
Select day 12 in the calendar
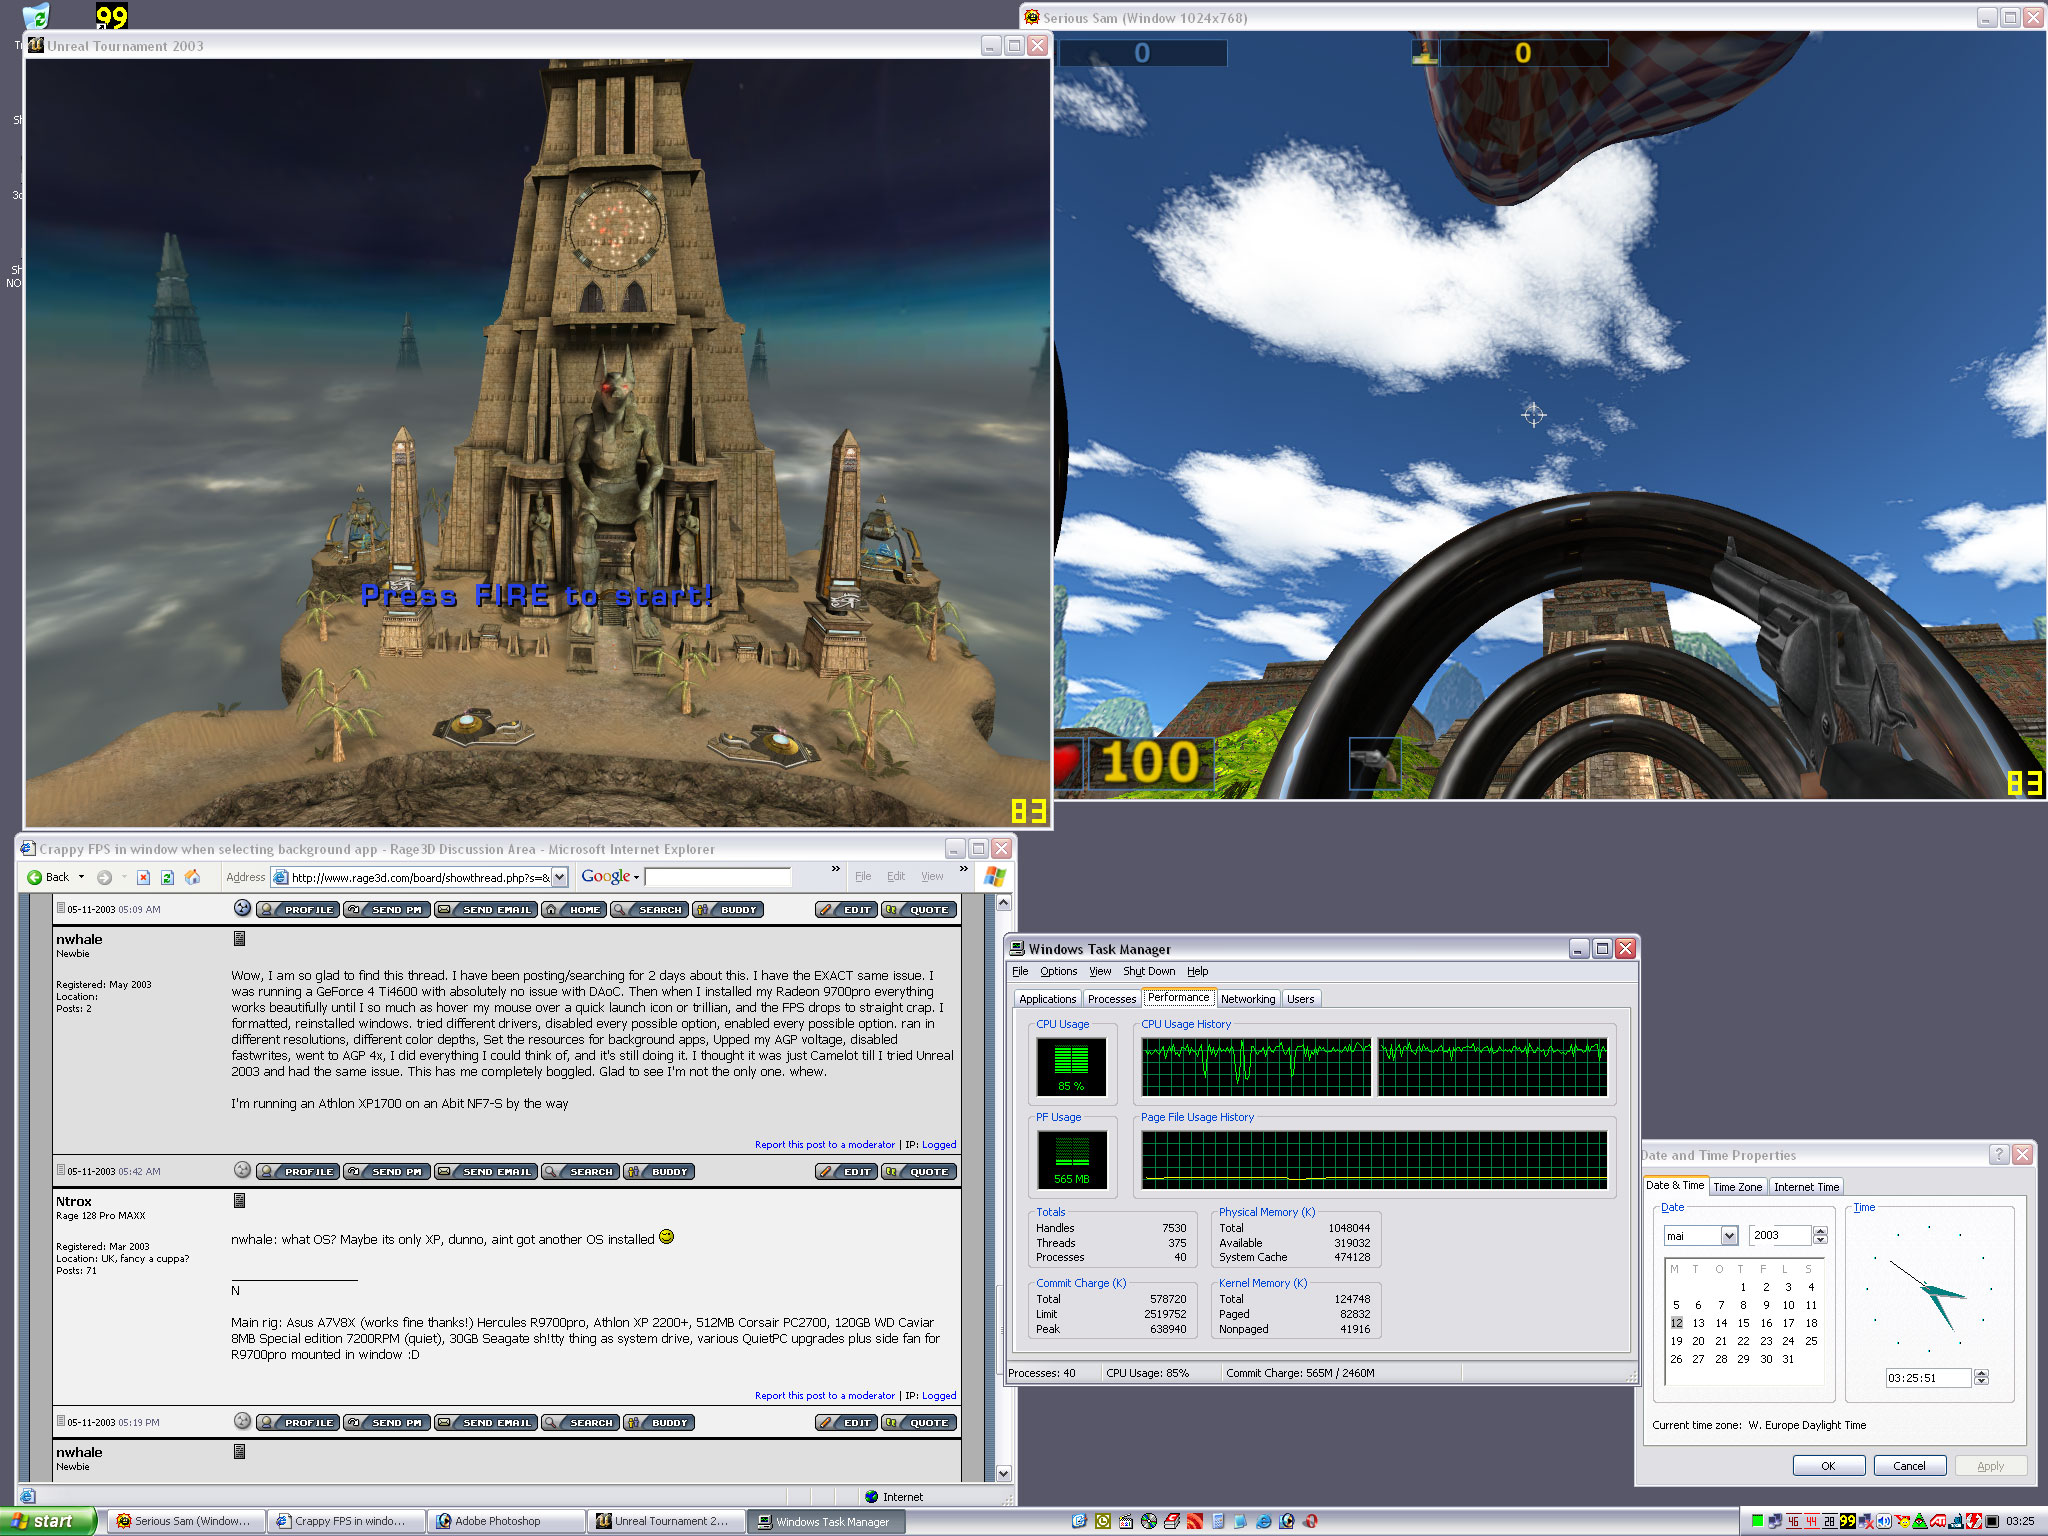click(1676, 1323)
